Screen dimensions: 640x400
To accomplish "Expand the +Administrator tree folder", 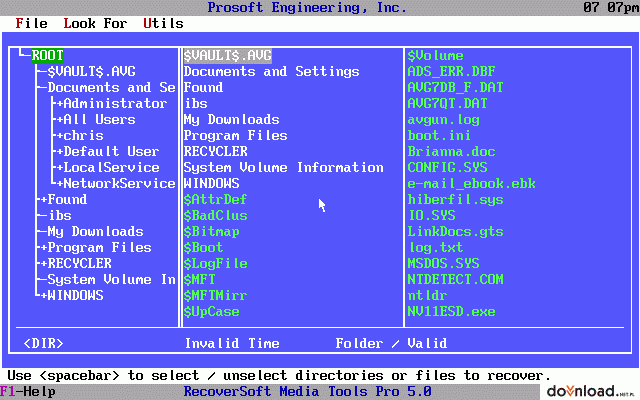I will tap(112, 103).
